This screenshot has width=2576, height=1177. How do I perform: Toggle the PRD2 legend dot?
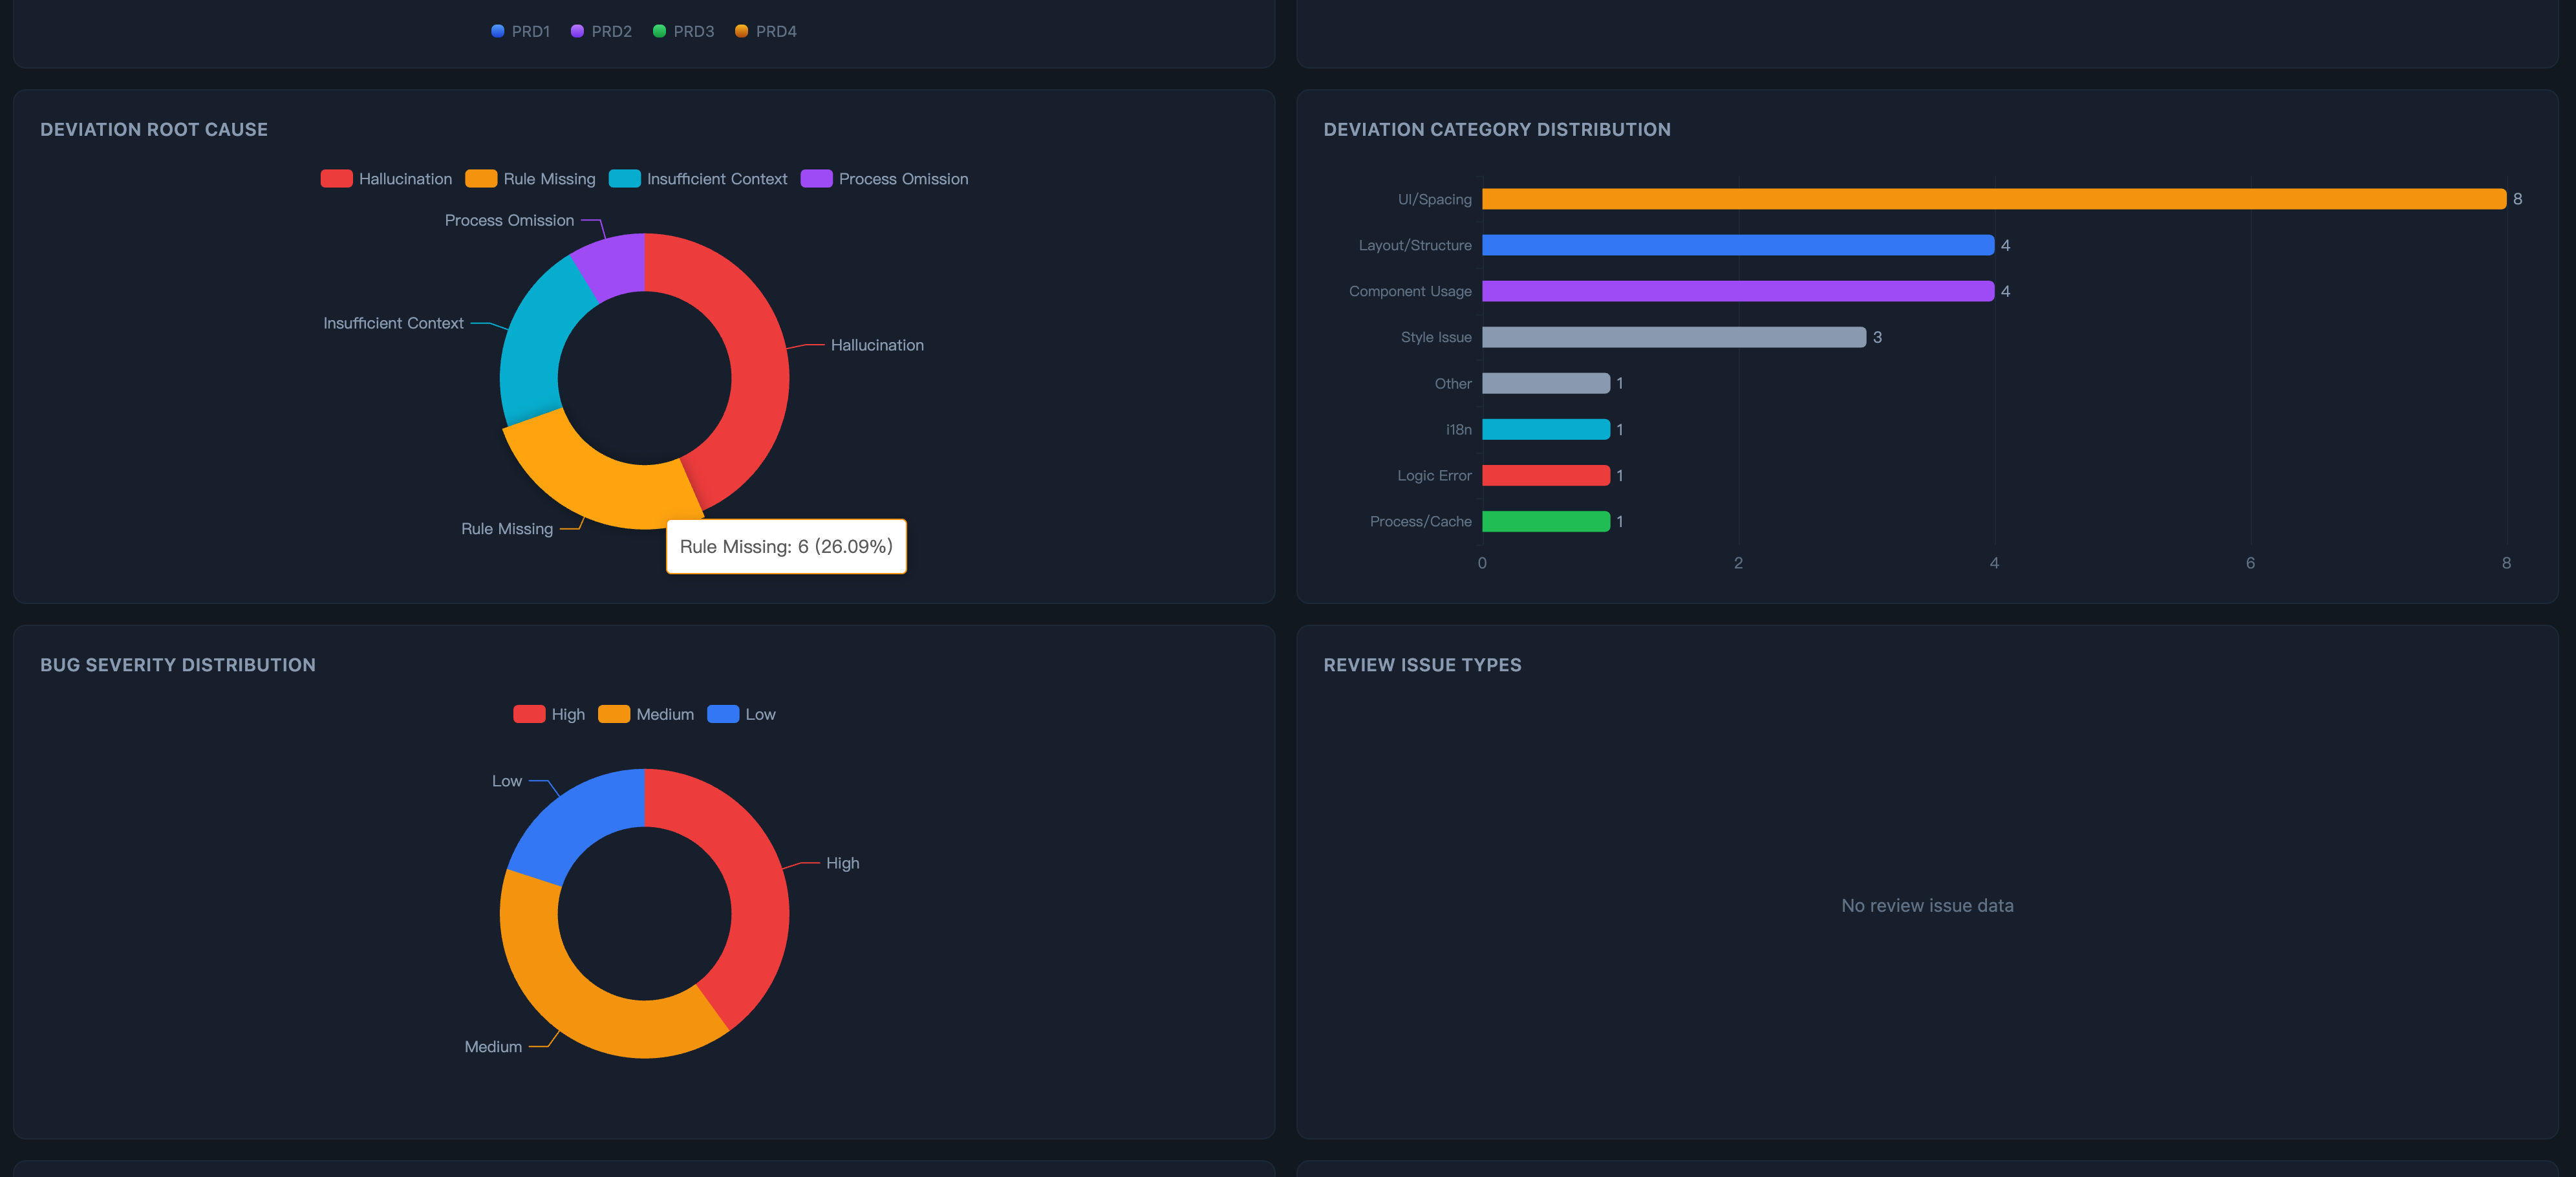pyautogui.click(x=578, y=31)
